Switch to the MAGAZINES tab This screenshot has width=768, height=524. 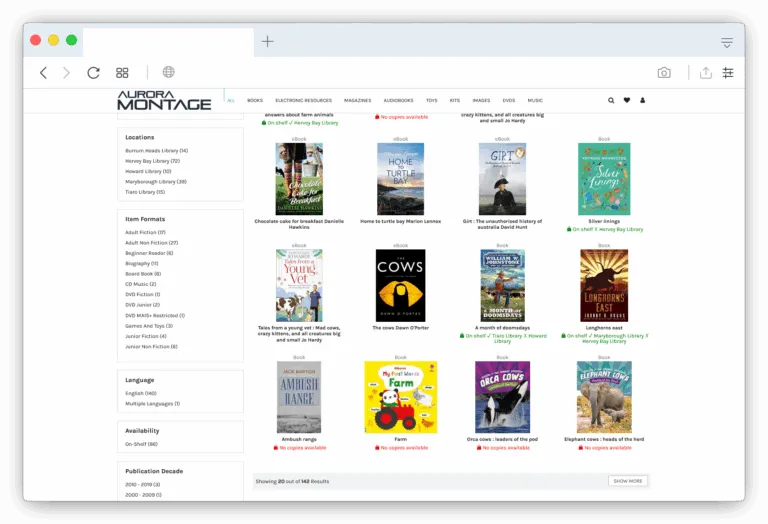coord(358,100)
